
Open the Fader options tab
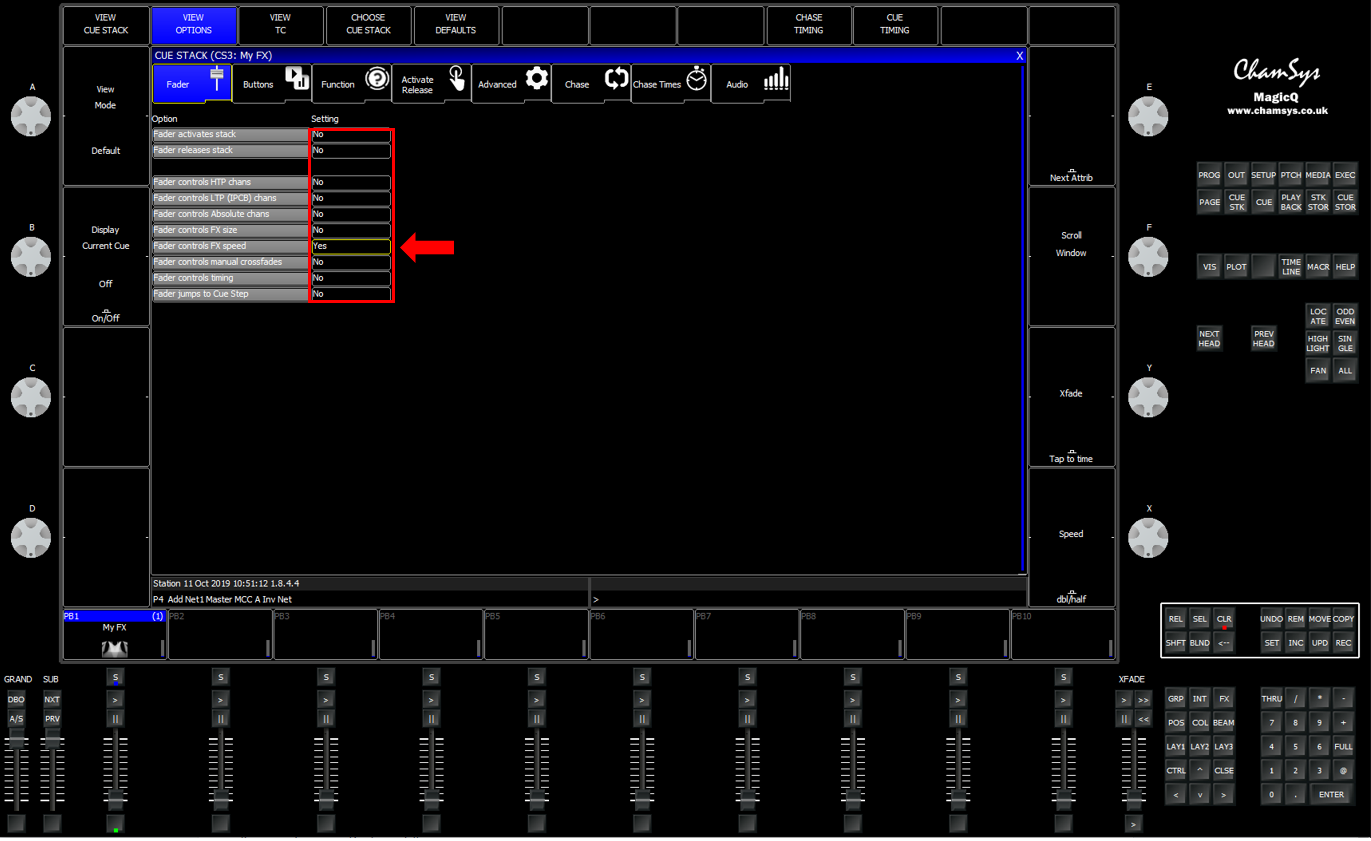tap(192, 84)
